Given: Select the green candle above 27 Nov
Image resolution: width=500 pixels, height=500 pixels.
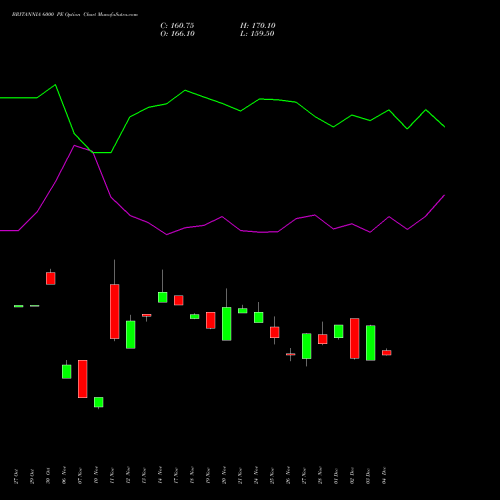Looking at the screenshot, I should coord(307,346).
